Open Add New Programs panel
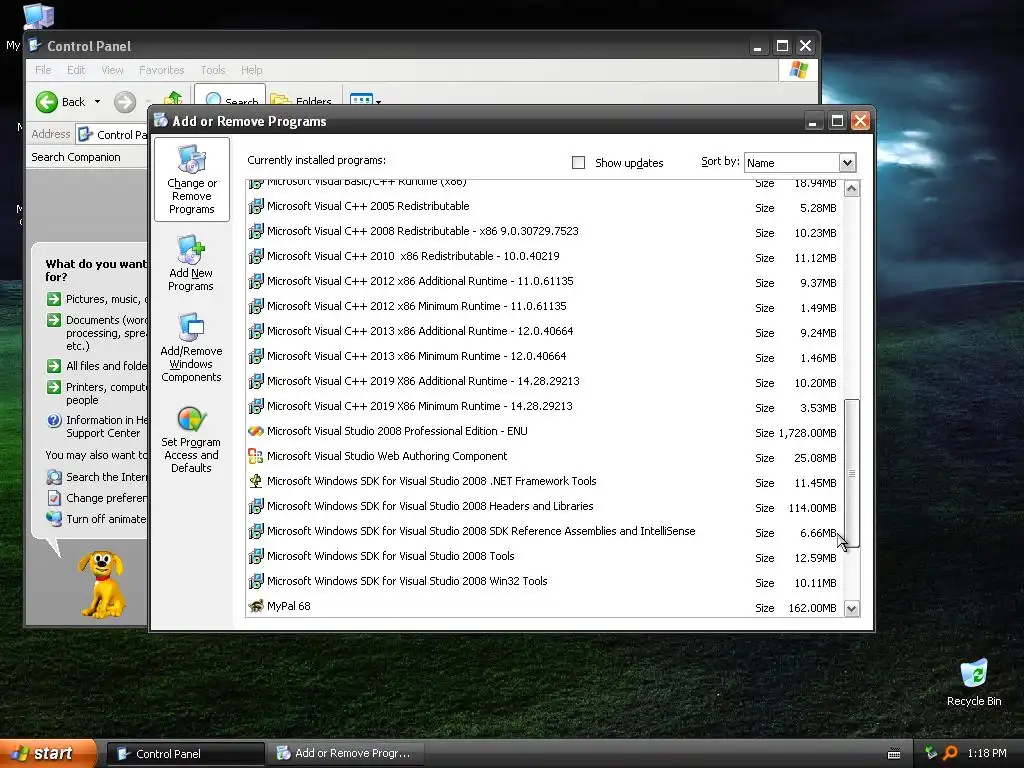1024x768 pixels. 191,263
